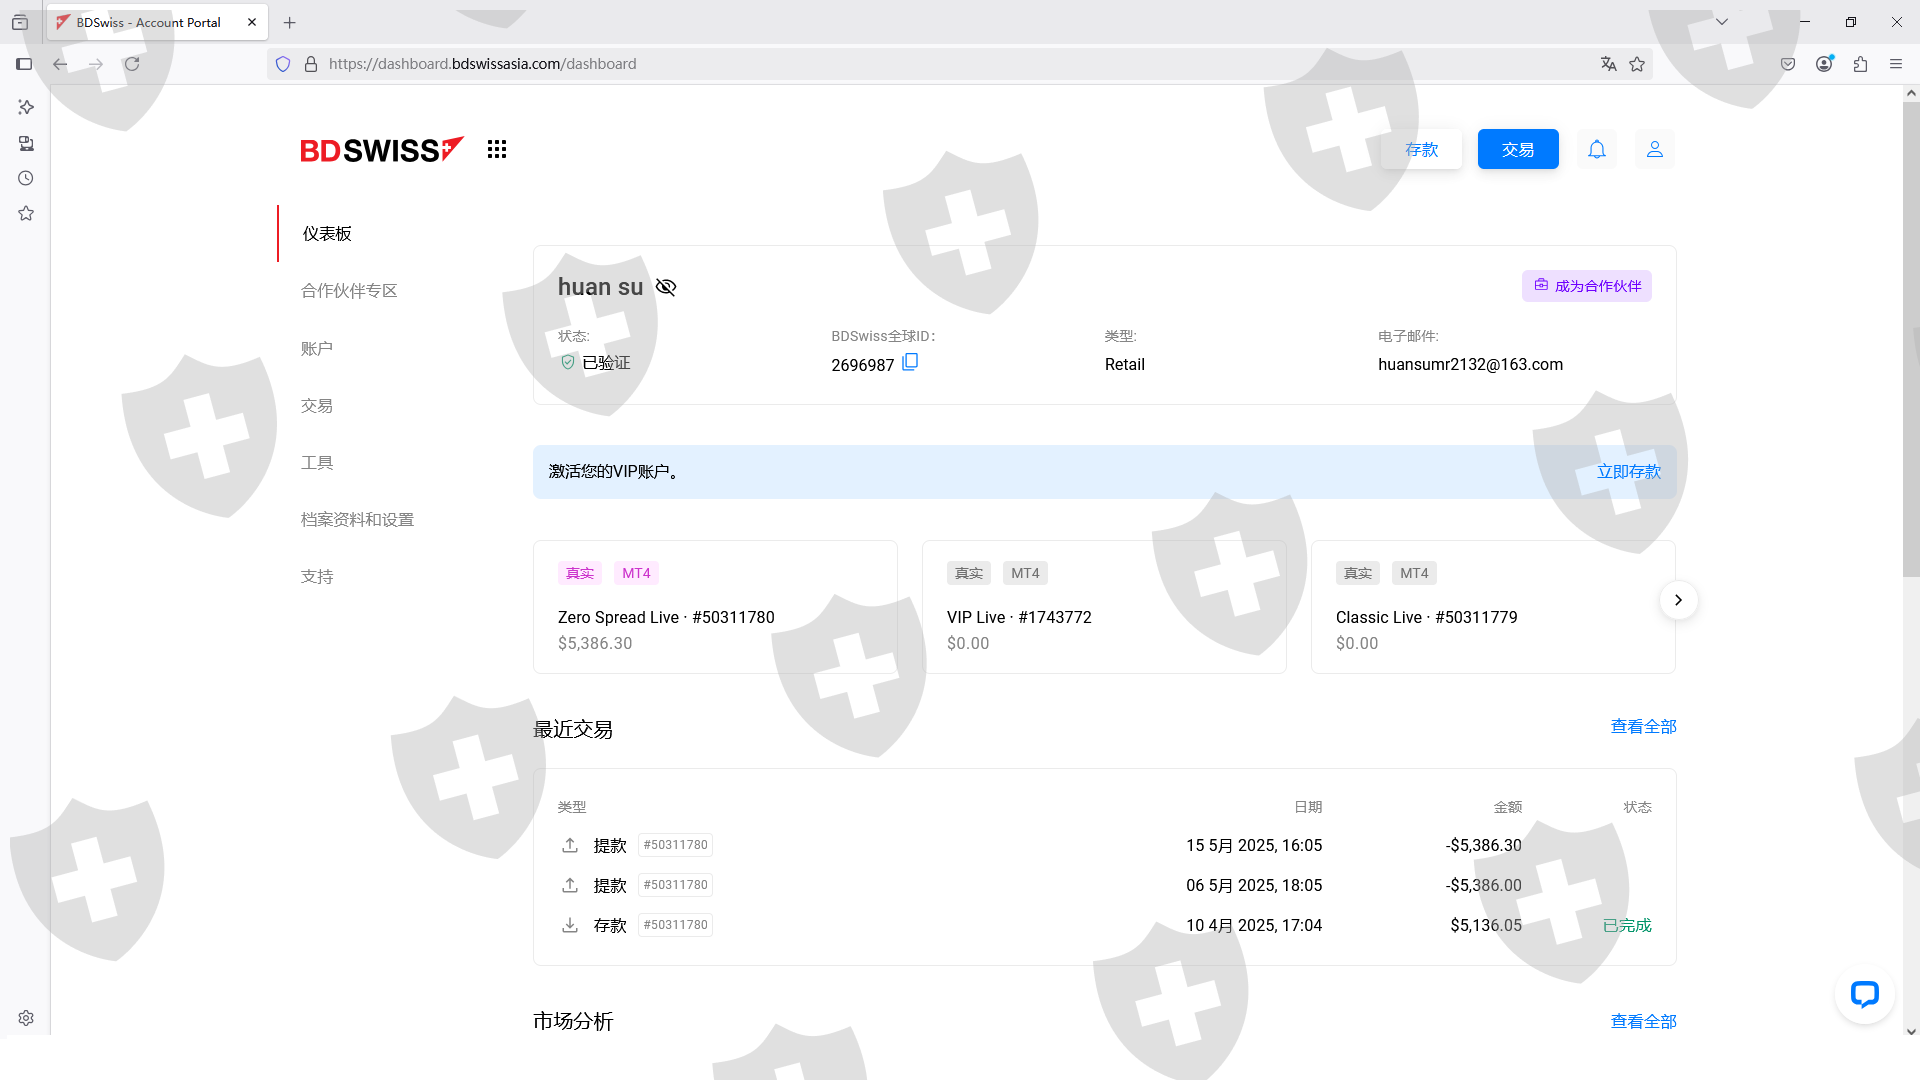Image resolution: width=1920 pixels, height=1080 pixels.
Task: Select the Zero Spread Live account card
Action: point(715,607)
